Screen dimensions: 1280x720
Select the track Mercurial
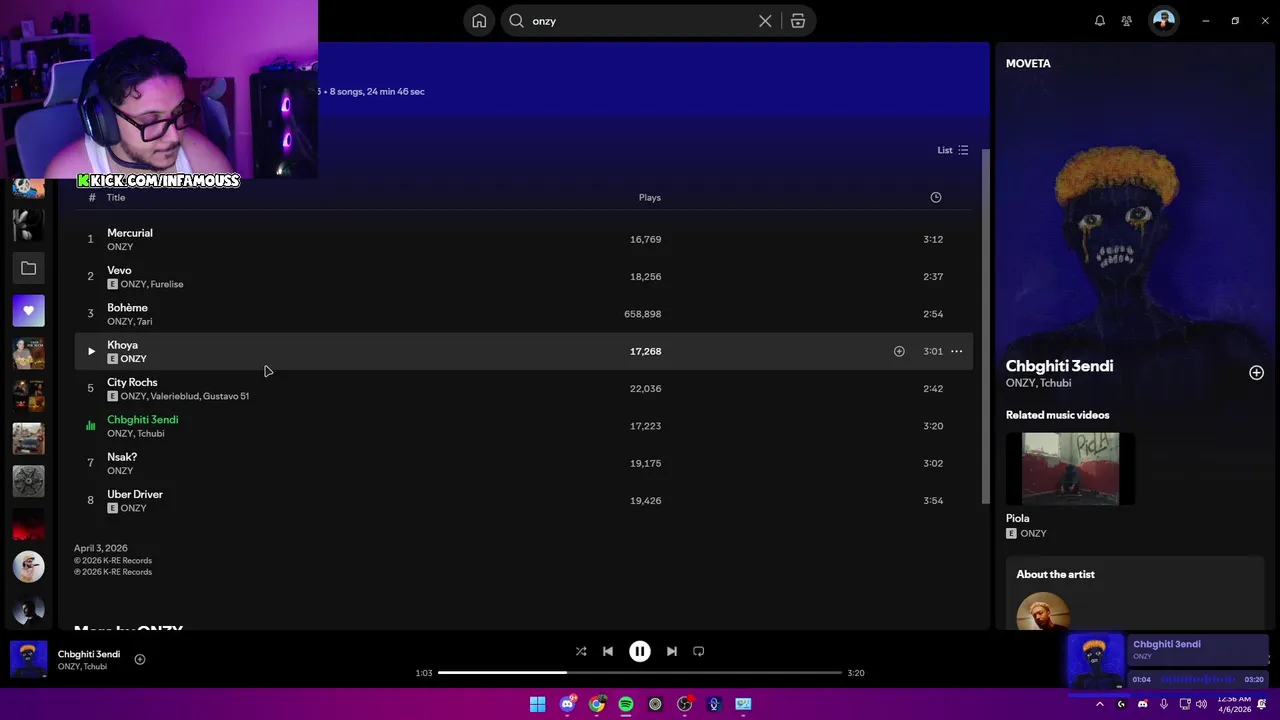[523, 239]
